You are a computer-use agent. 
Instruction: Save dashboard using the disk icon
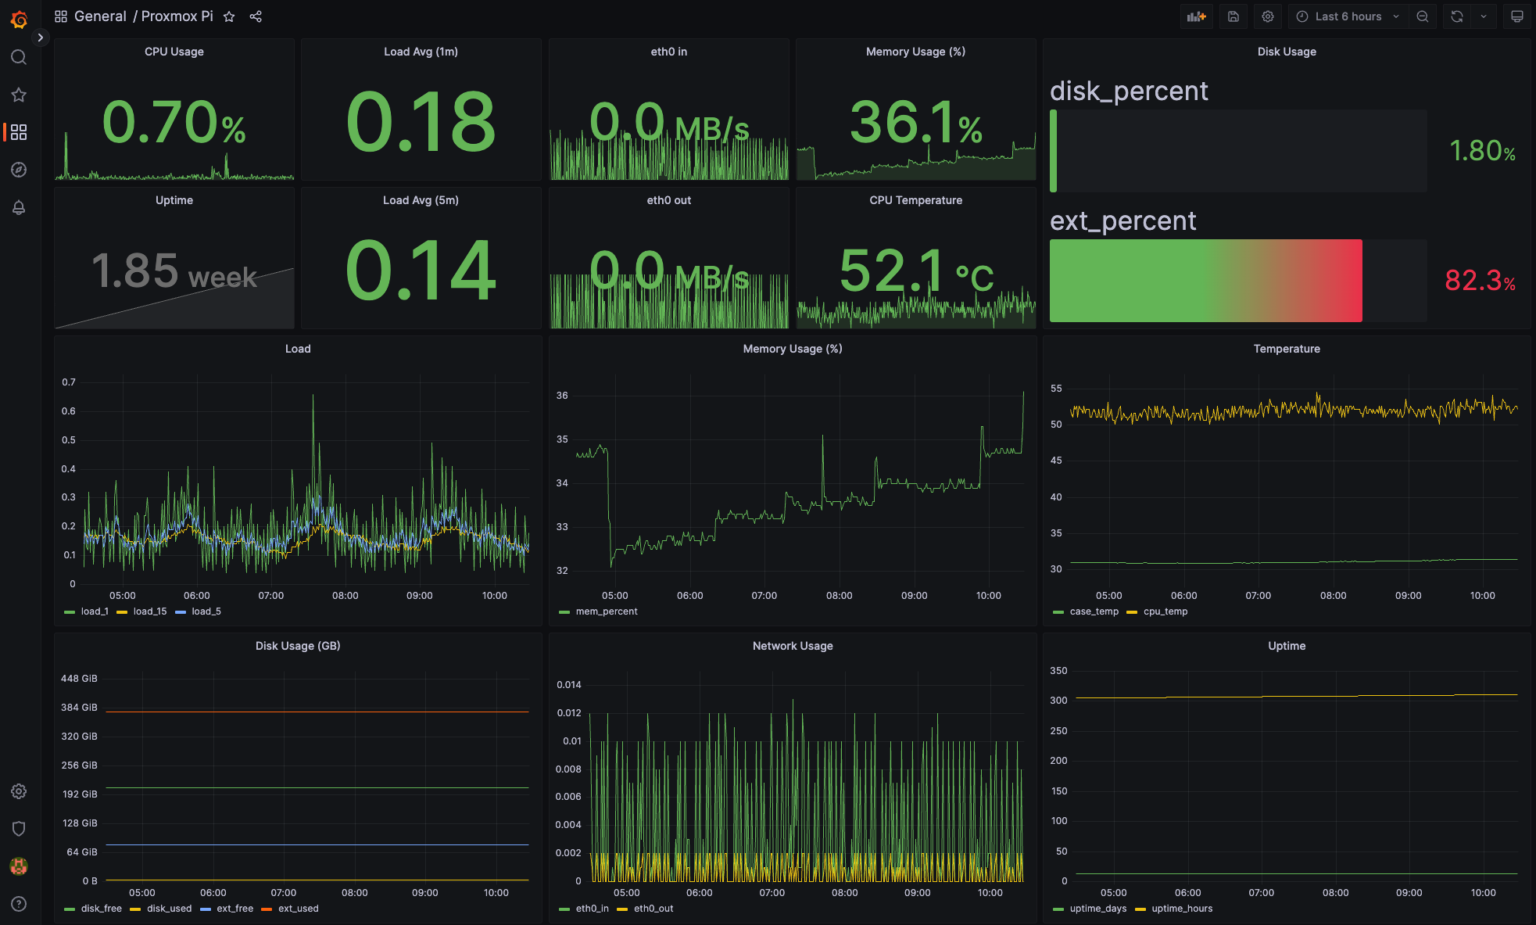pos(1233,17)
